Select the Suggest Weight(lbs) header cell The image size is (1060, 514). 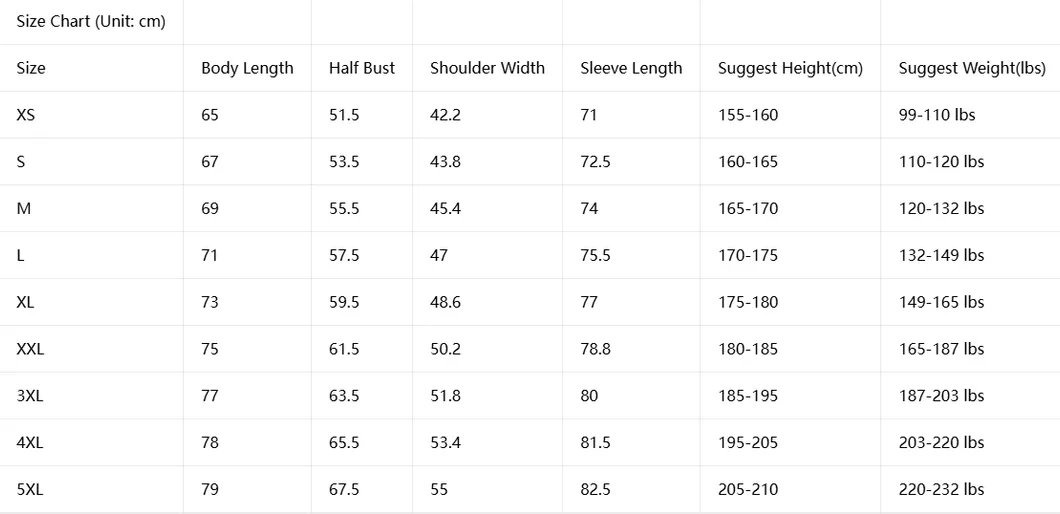971,68
